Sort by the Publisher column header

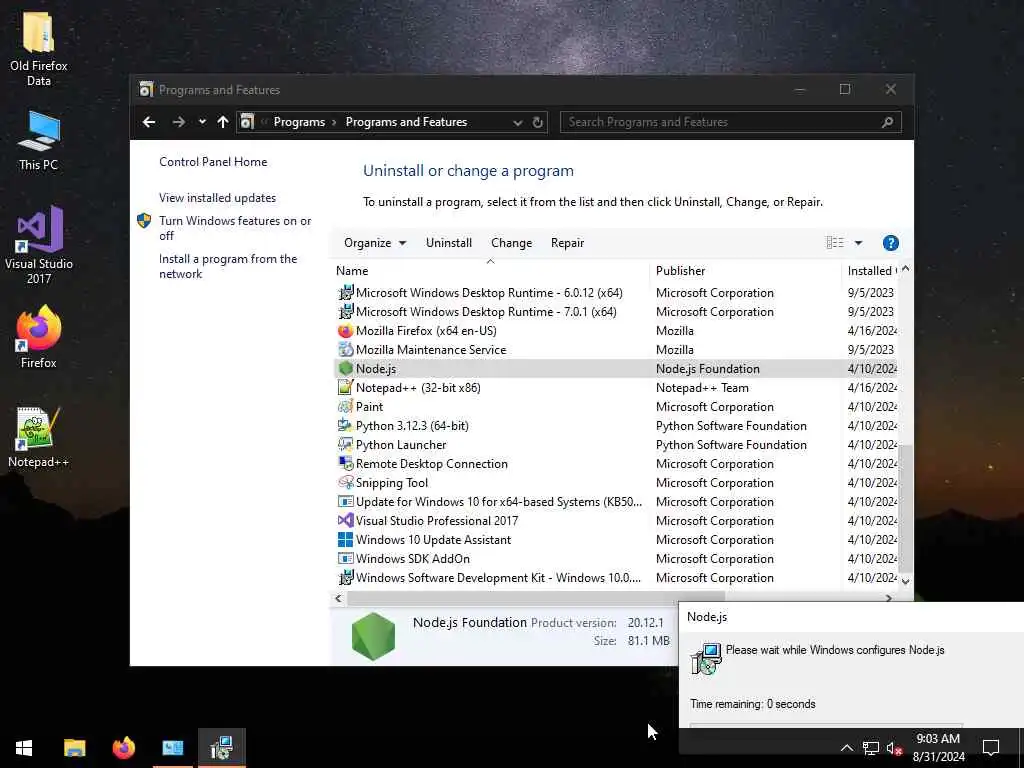click(x=746, y=270)
